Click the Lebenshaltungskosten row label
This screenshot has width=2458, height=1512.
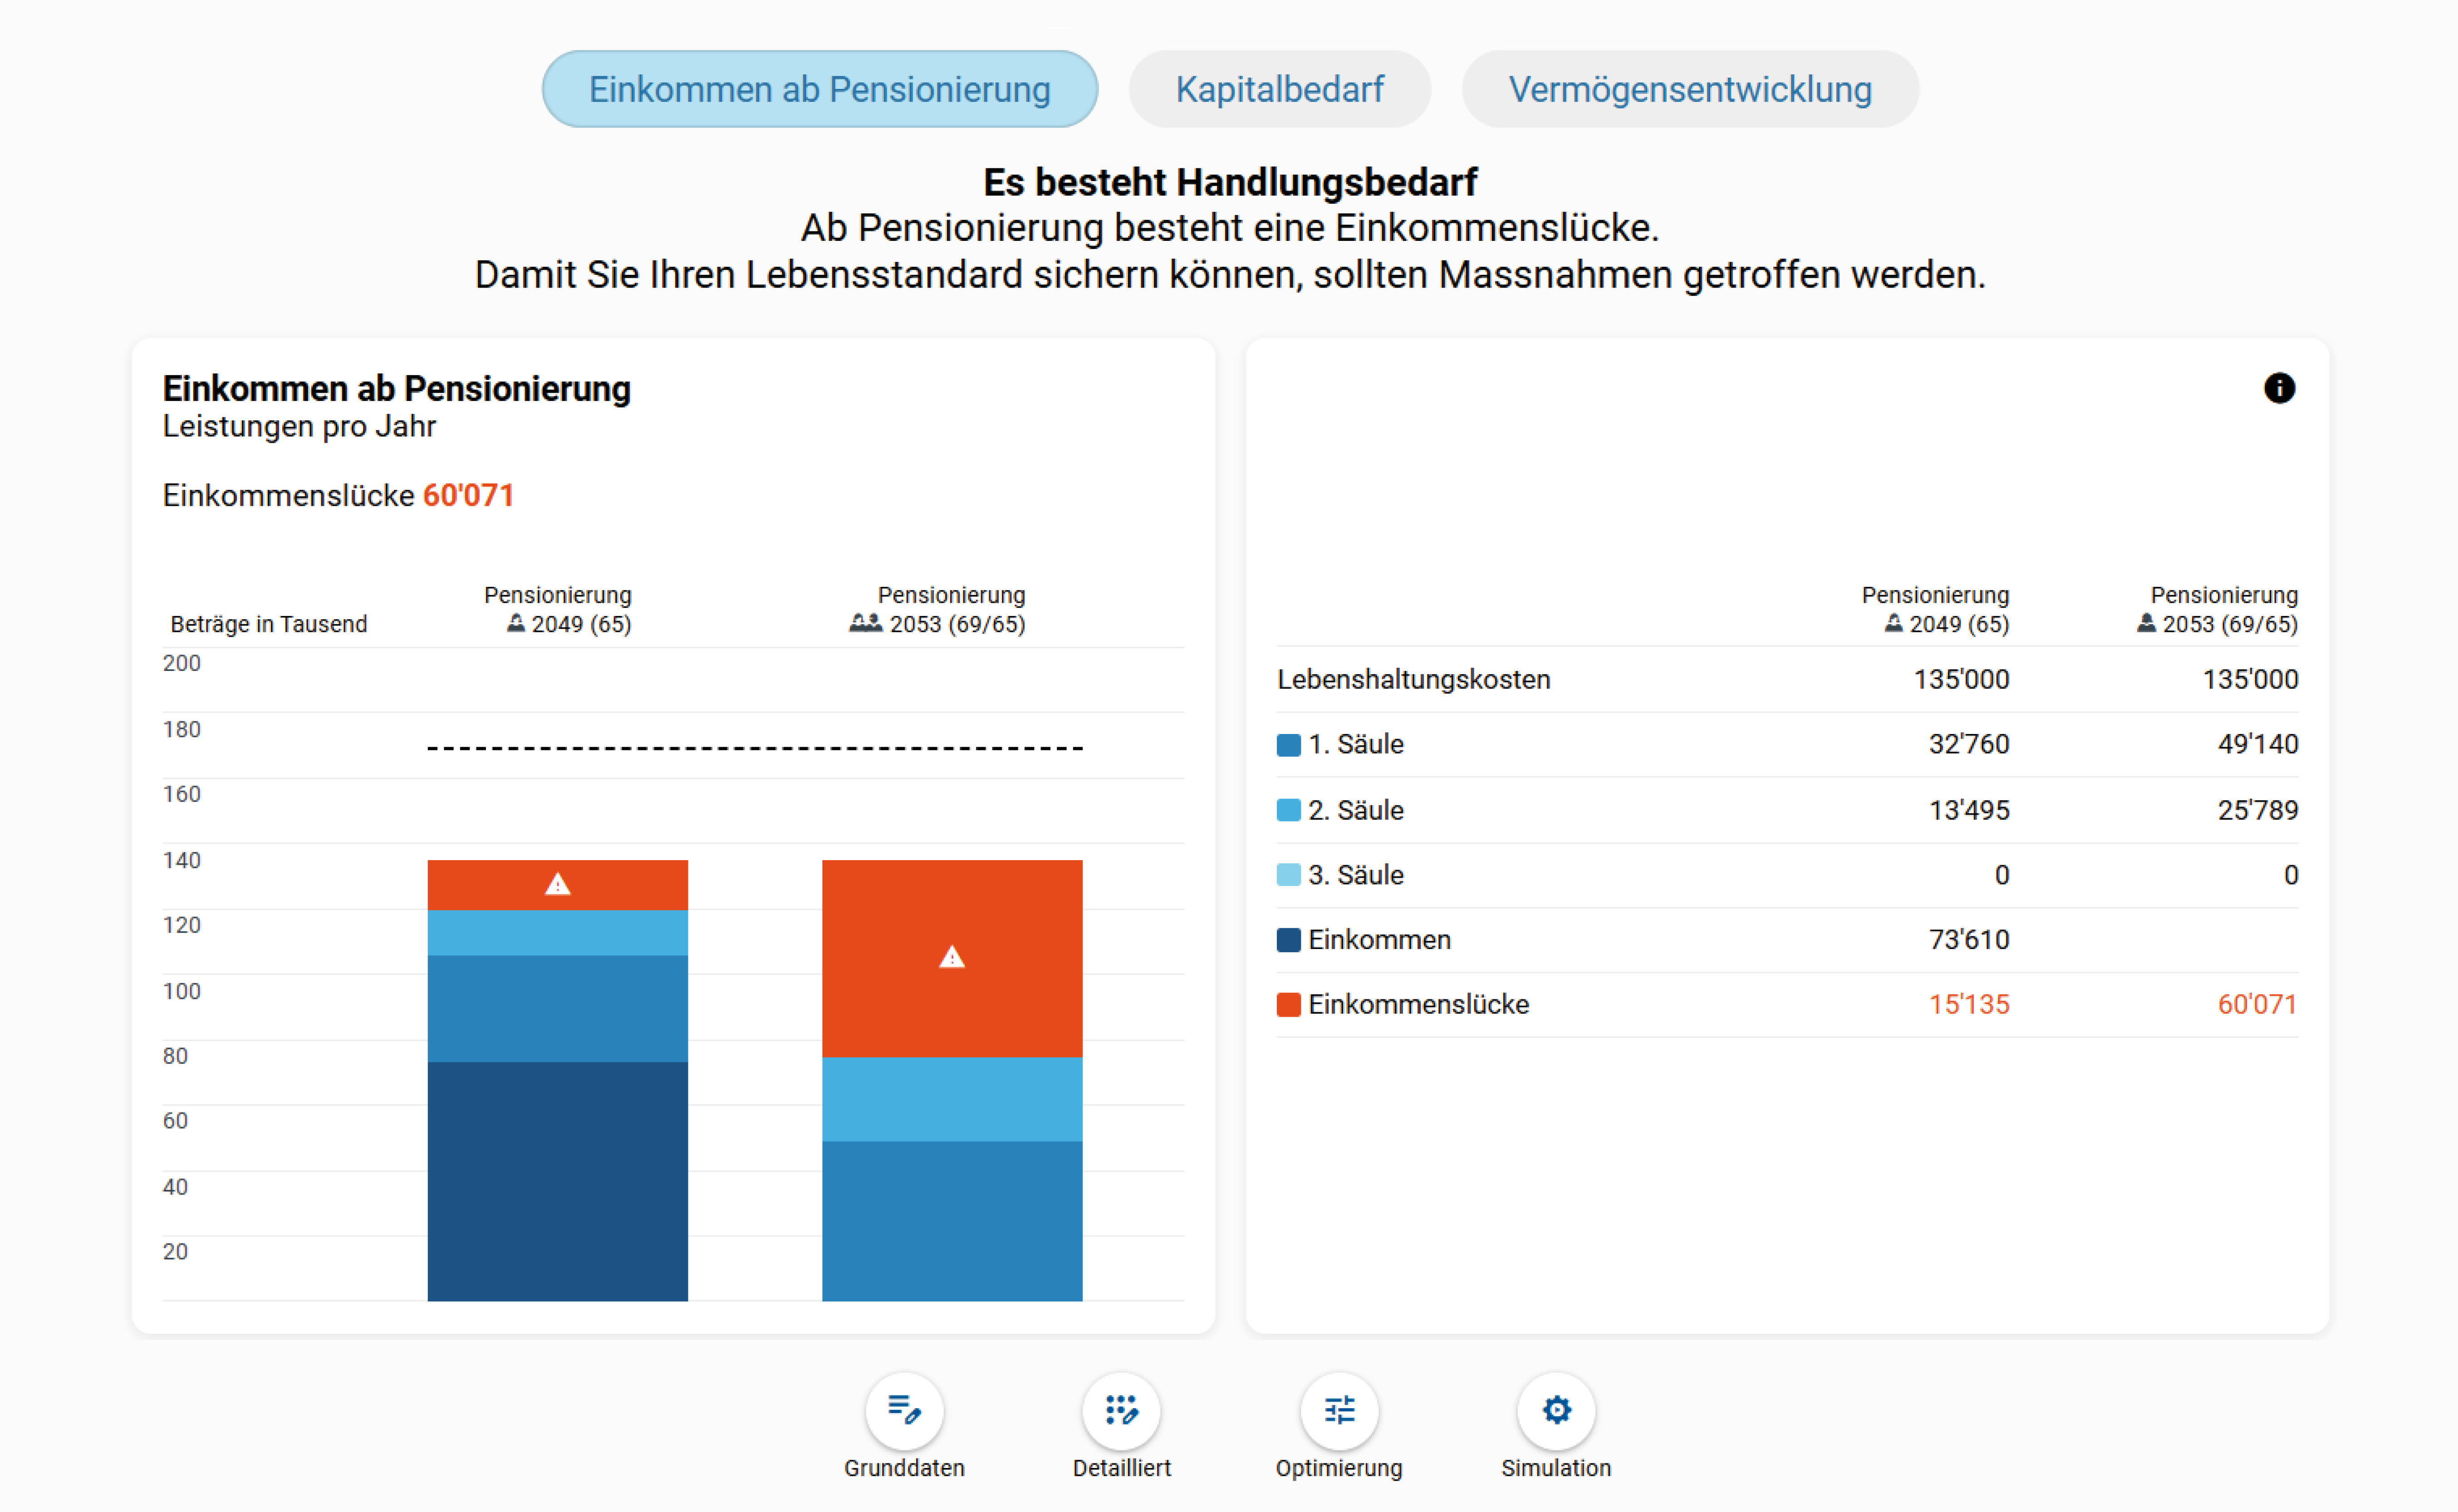point(1413,680)
